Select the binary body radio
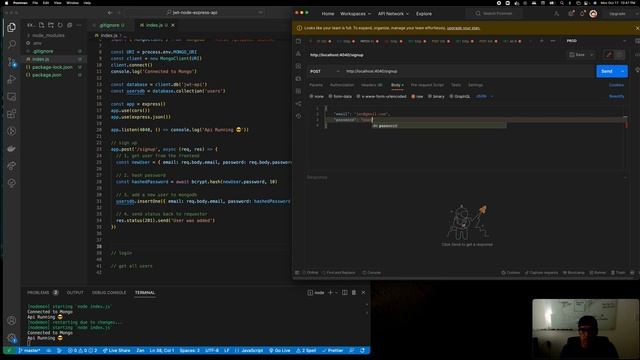The width and height of the screenshot is (640, 360). (x=429, y=97)
